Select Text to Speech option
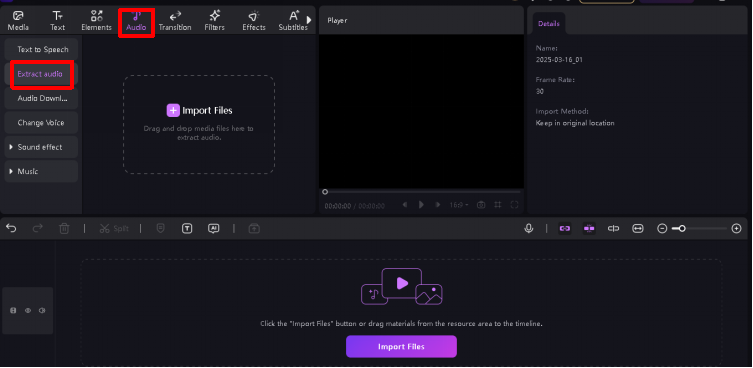 point(41,49)
